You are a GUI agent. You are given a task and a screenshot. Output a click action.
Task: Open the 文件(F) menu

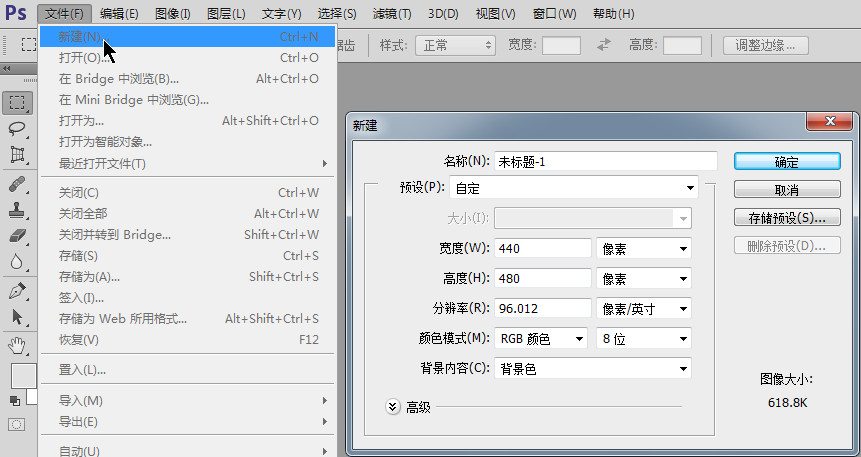[64, 14]
